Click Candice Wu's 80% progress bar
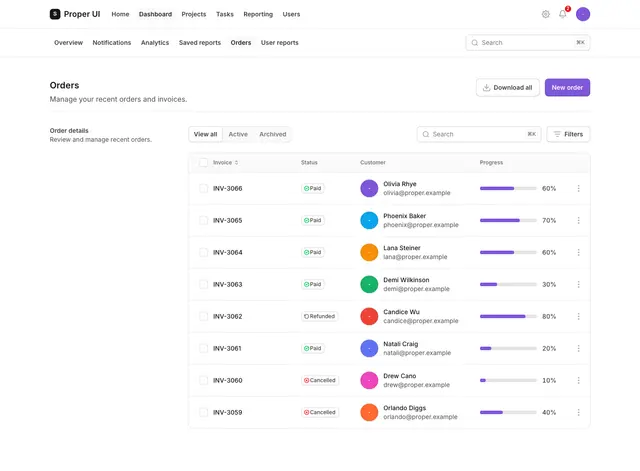 [x=508, y=316]
